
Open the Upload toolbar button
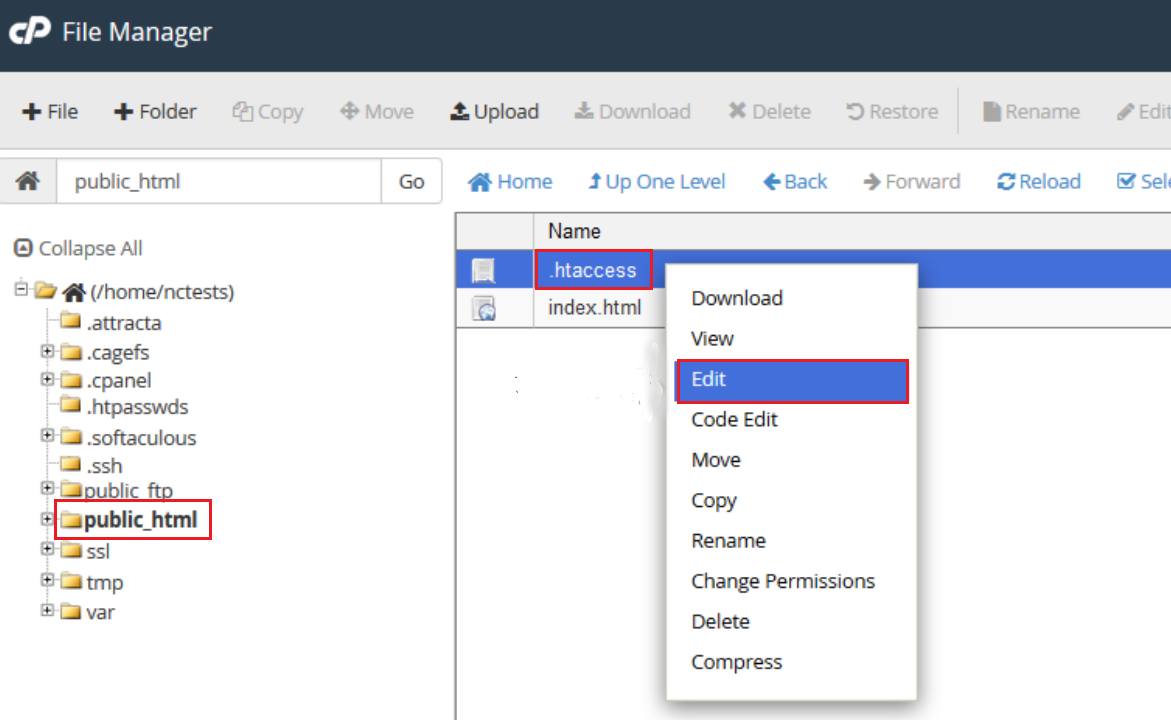coord(494,111)
